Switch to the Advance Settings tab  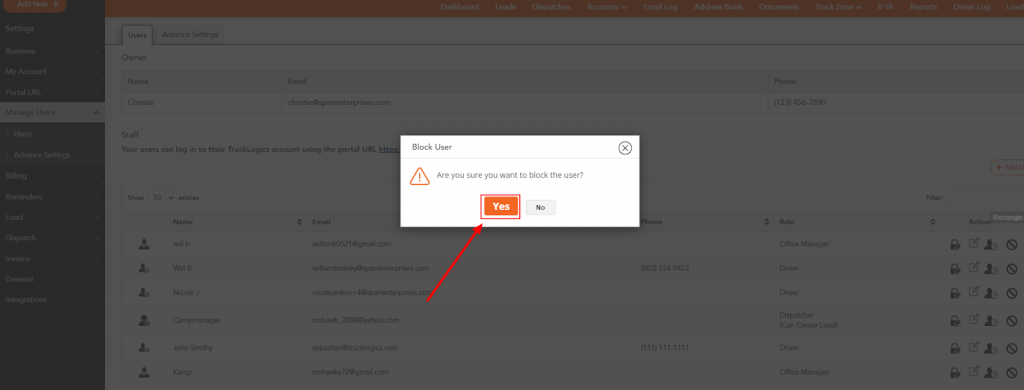(190, 35)
